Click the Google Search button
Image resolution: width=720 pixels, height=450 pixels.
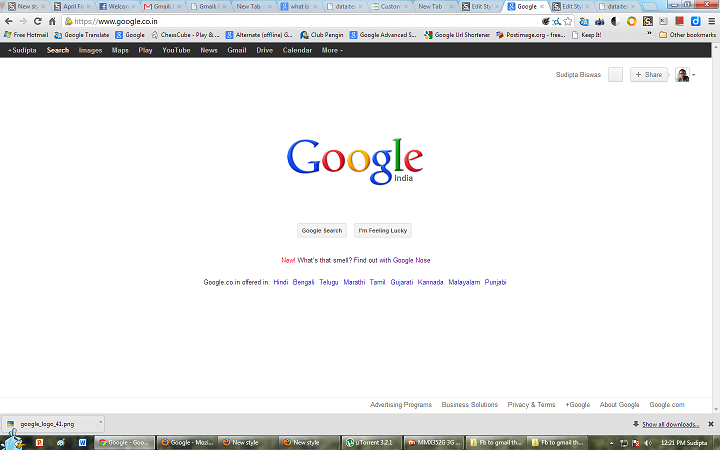click(322, 231)
